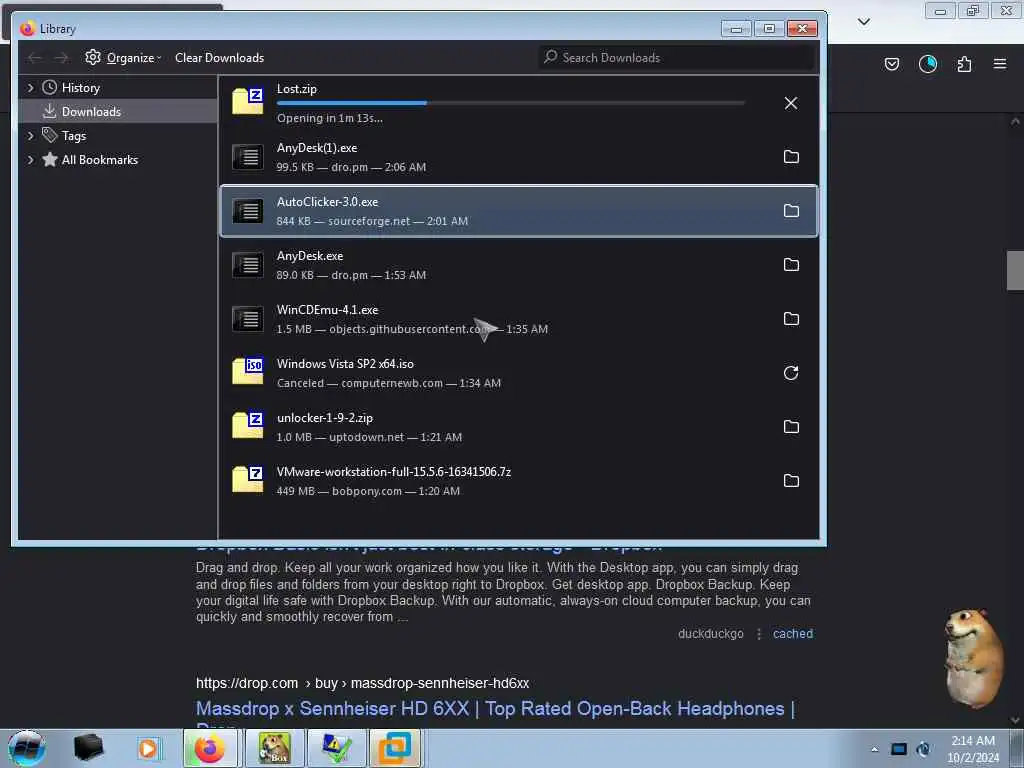
Task: Expand the Tags tree node
Action: point(30,136)
